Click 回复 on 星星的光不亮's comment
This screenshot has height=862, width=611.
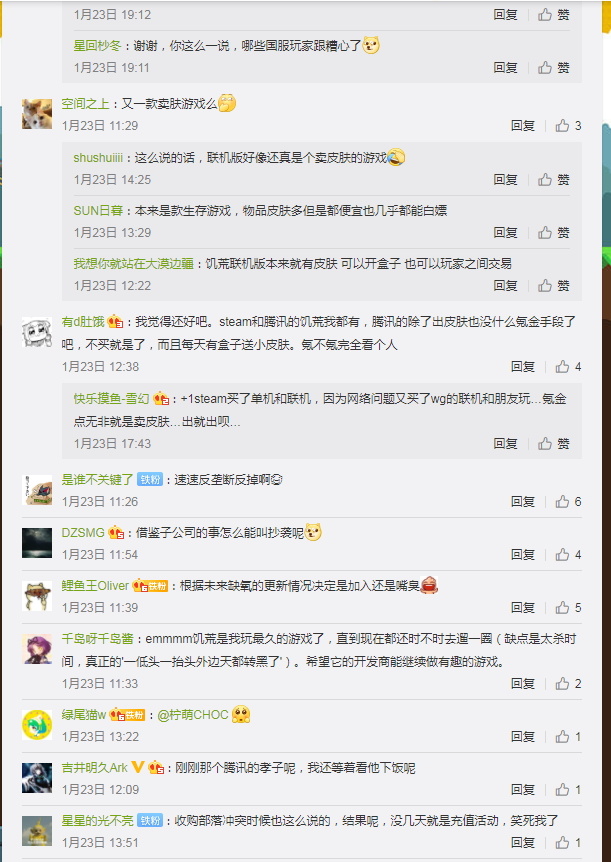click(x=523, y=843)
